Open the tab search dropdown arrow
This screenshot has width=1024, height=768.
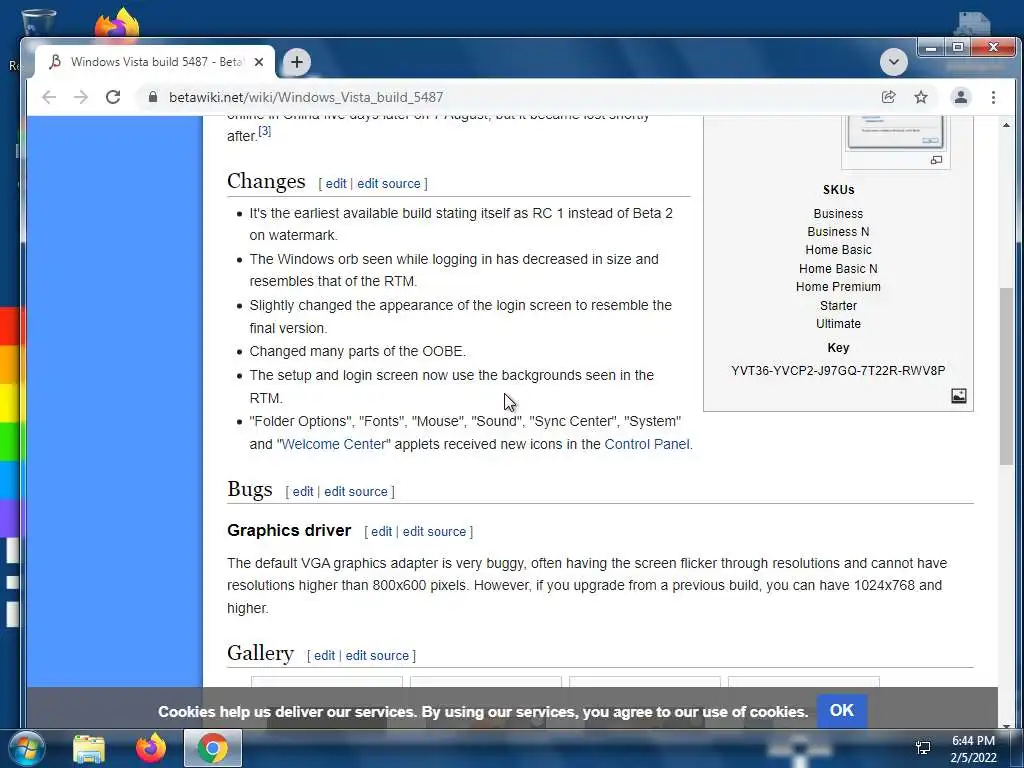tap(893, 62)
